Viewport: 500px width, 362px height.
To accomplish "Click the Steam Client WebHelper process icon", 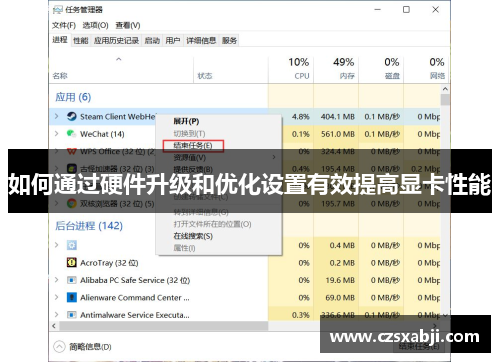I will point(71,116).
